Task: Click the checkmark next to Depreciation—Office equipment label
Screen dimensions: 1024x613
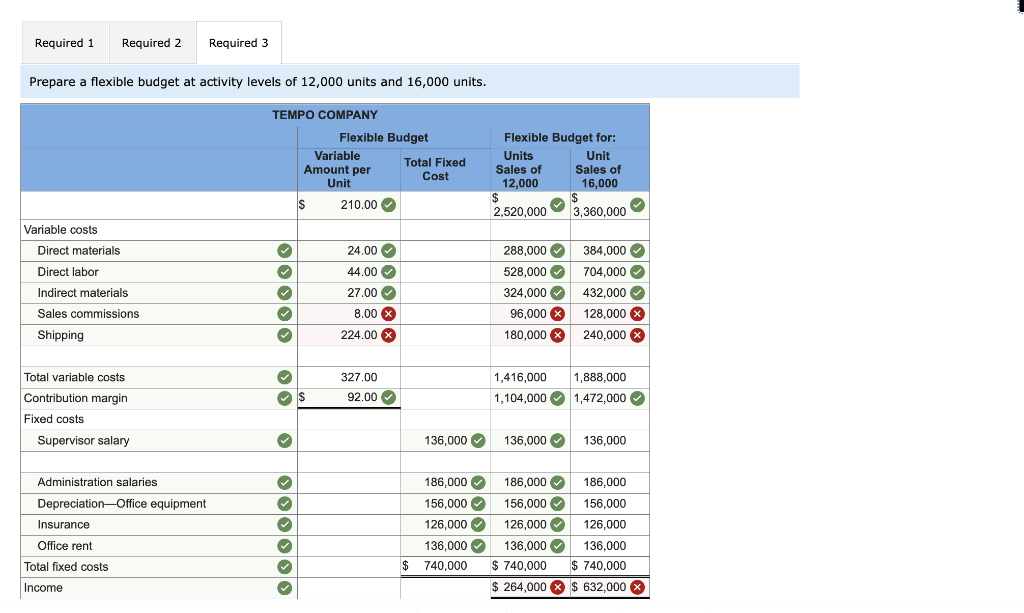Action: 285,503
